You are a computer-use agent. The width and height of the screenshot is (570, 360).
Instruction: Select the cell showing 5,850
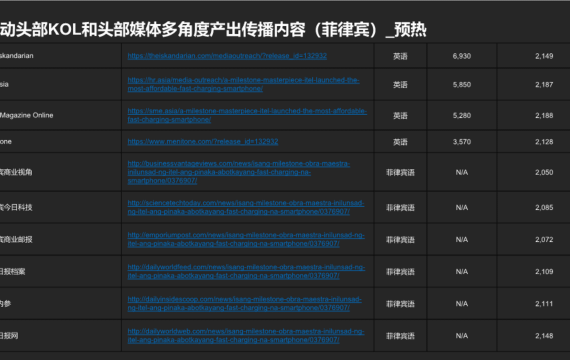click(x=462, y=84)
